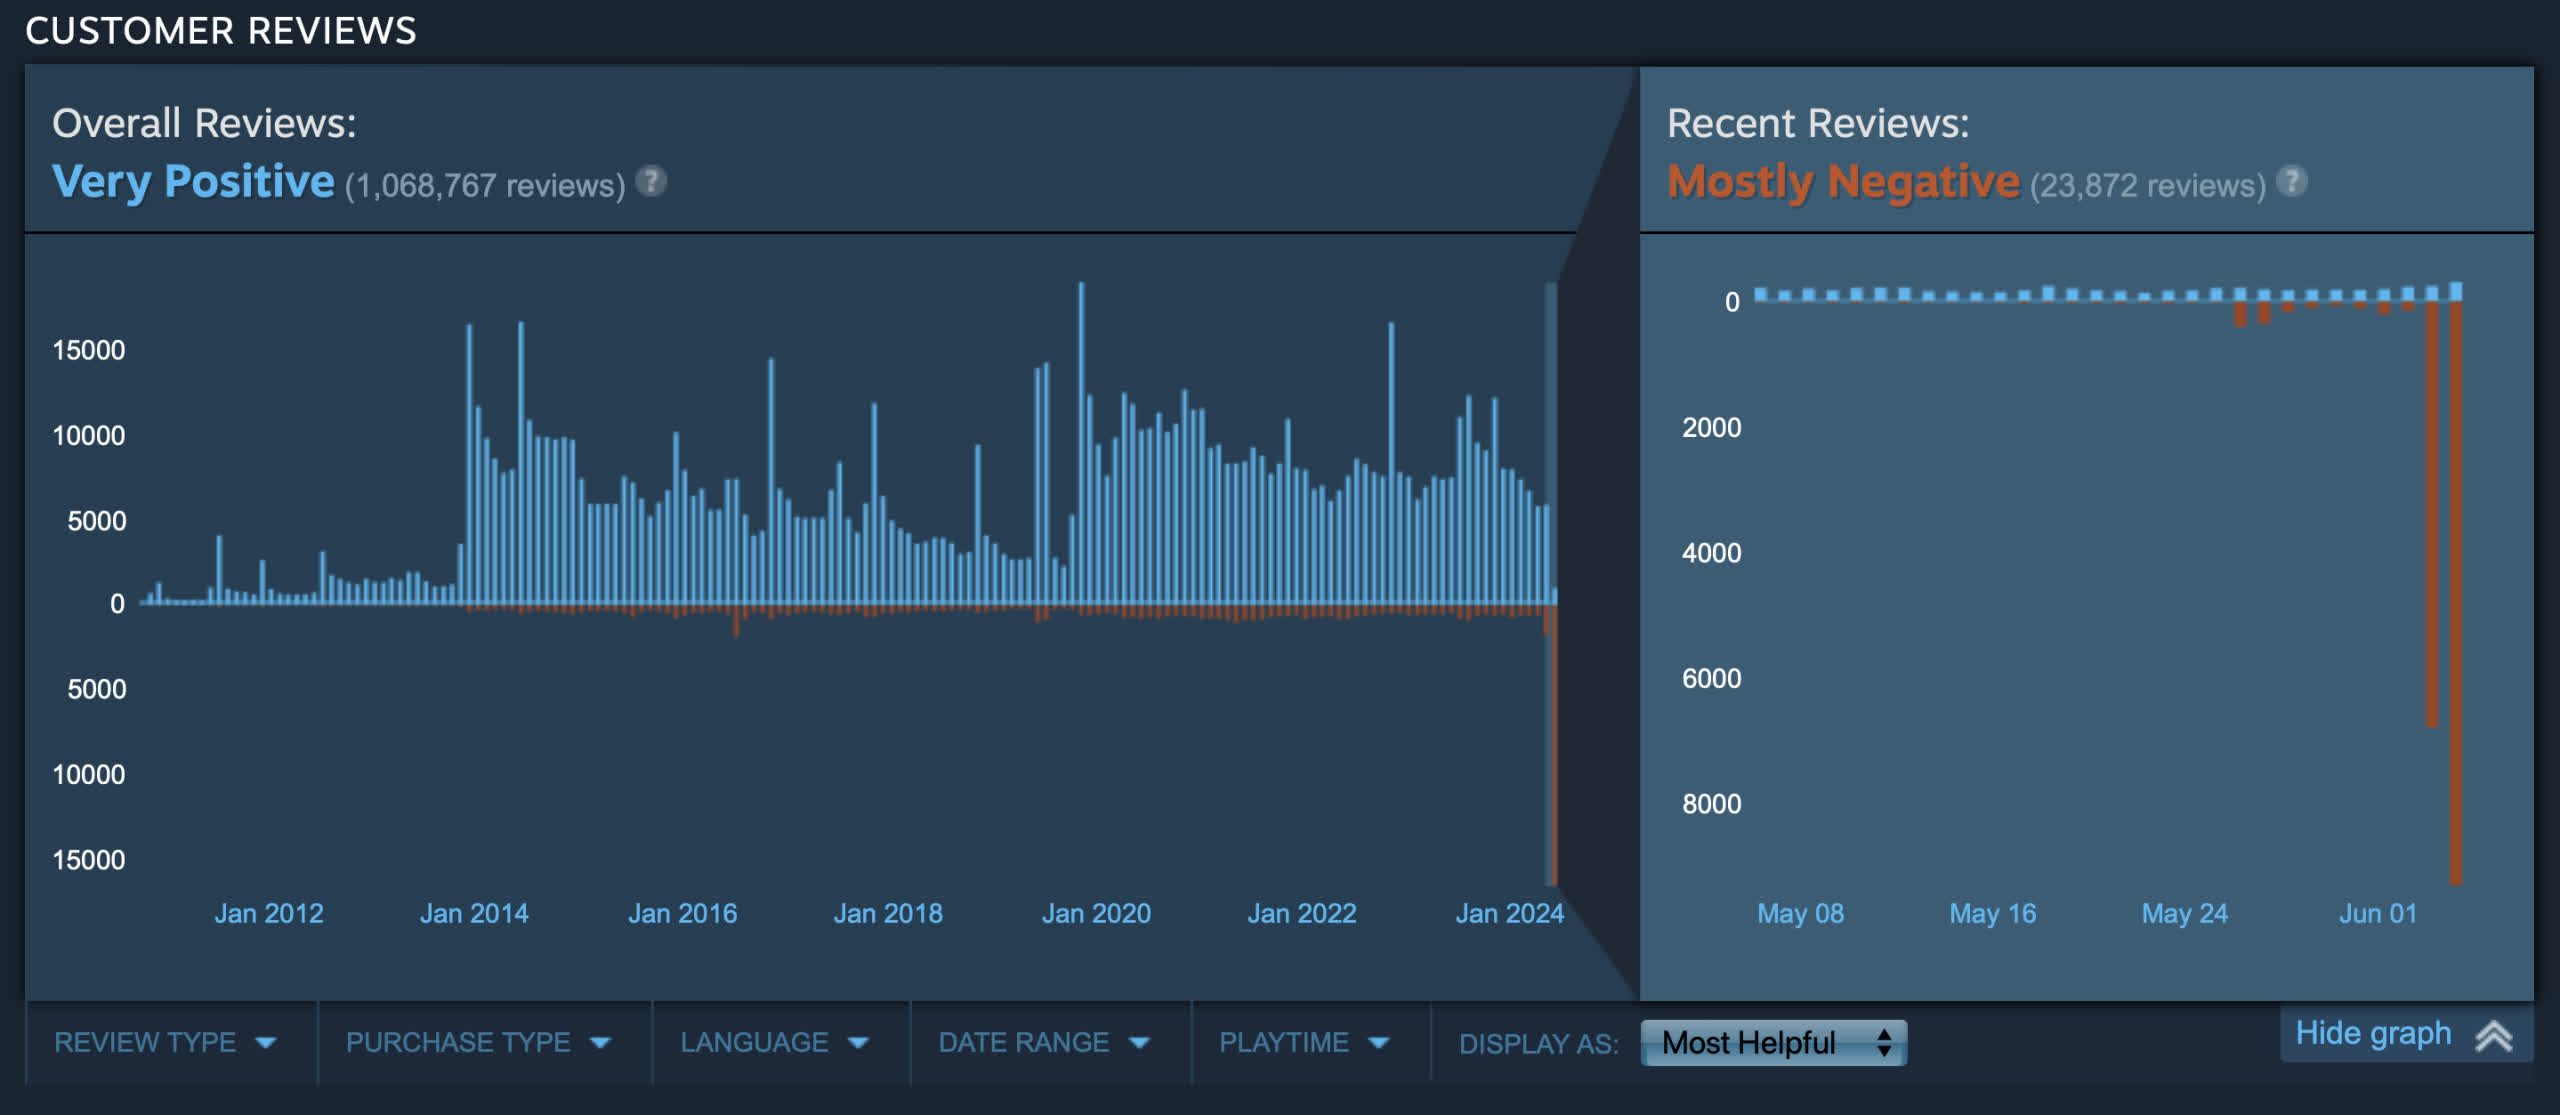Click the Hide graph link

tap(2372, 1033)
